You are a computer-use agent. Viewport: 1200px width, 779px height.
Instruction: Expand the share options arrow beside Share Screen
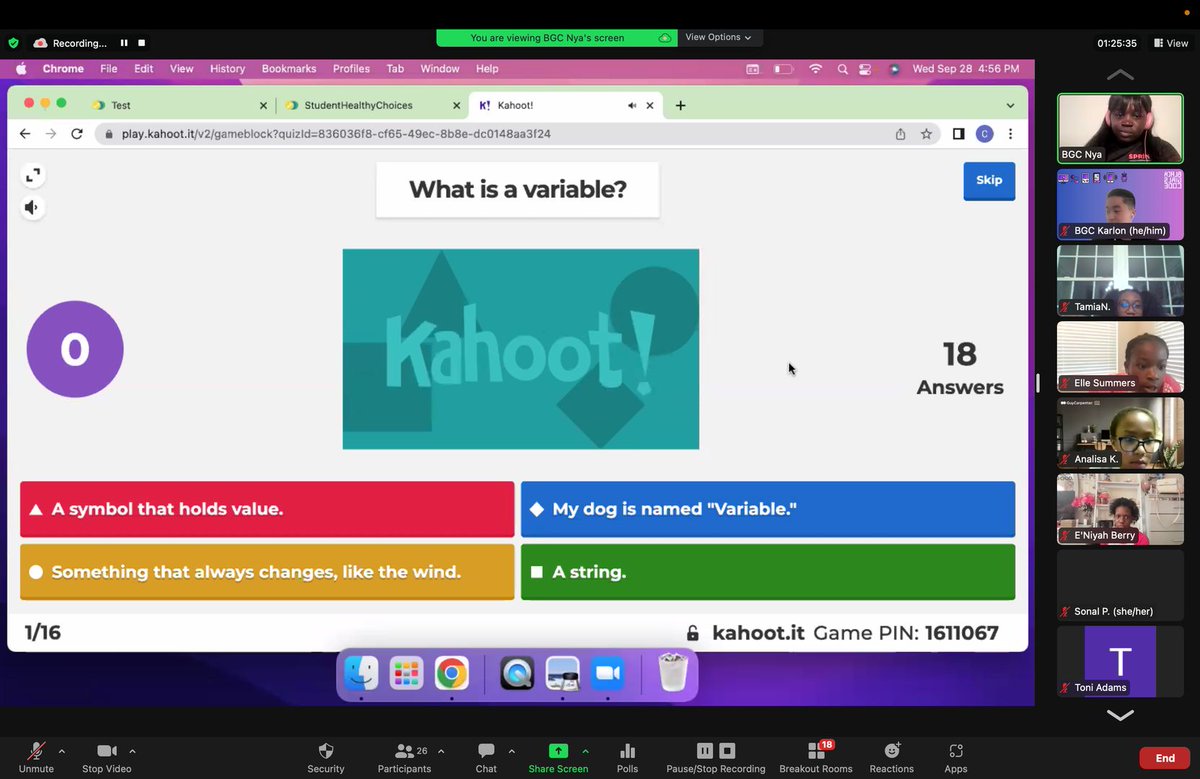585,751
